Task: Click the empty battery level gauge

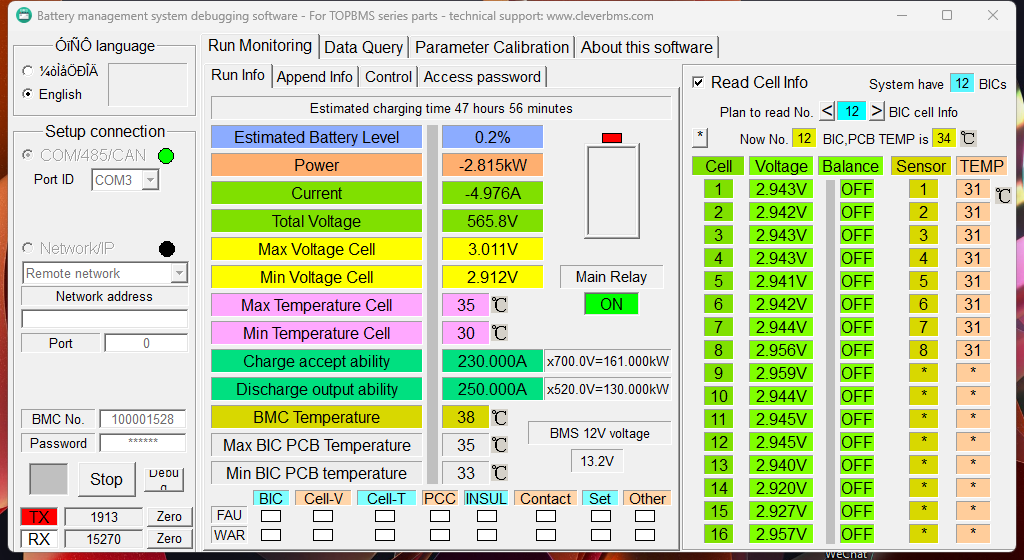Action: click(x=612, y=191)
